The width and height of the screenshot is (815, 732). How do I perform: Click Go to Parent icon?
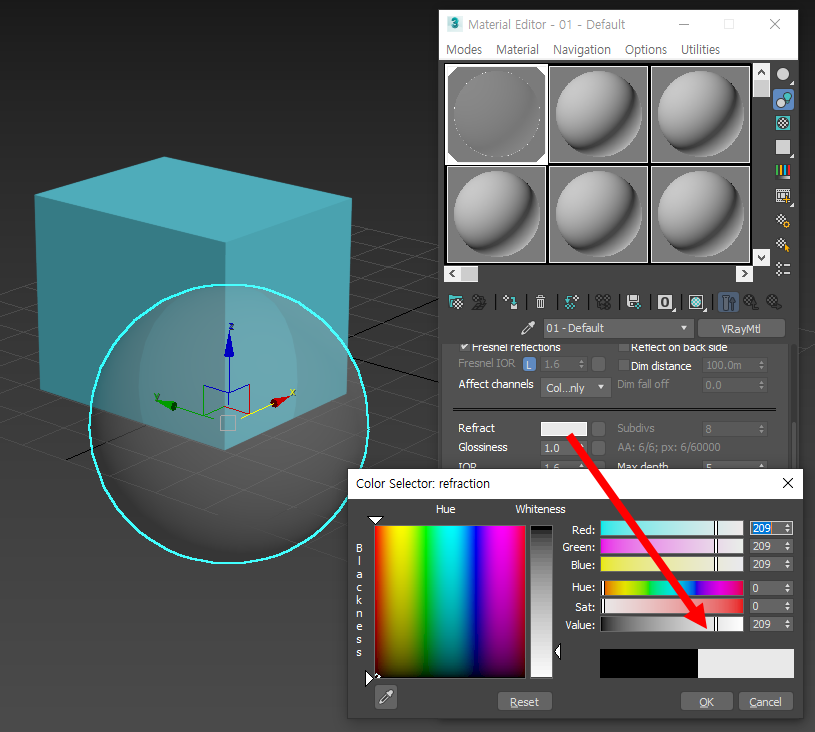[751, 302]
